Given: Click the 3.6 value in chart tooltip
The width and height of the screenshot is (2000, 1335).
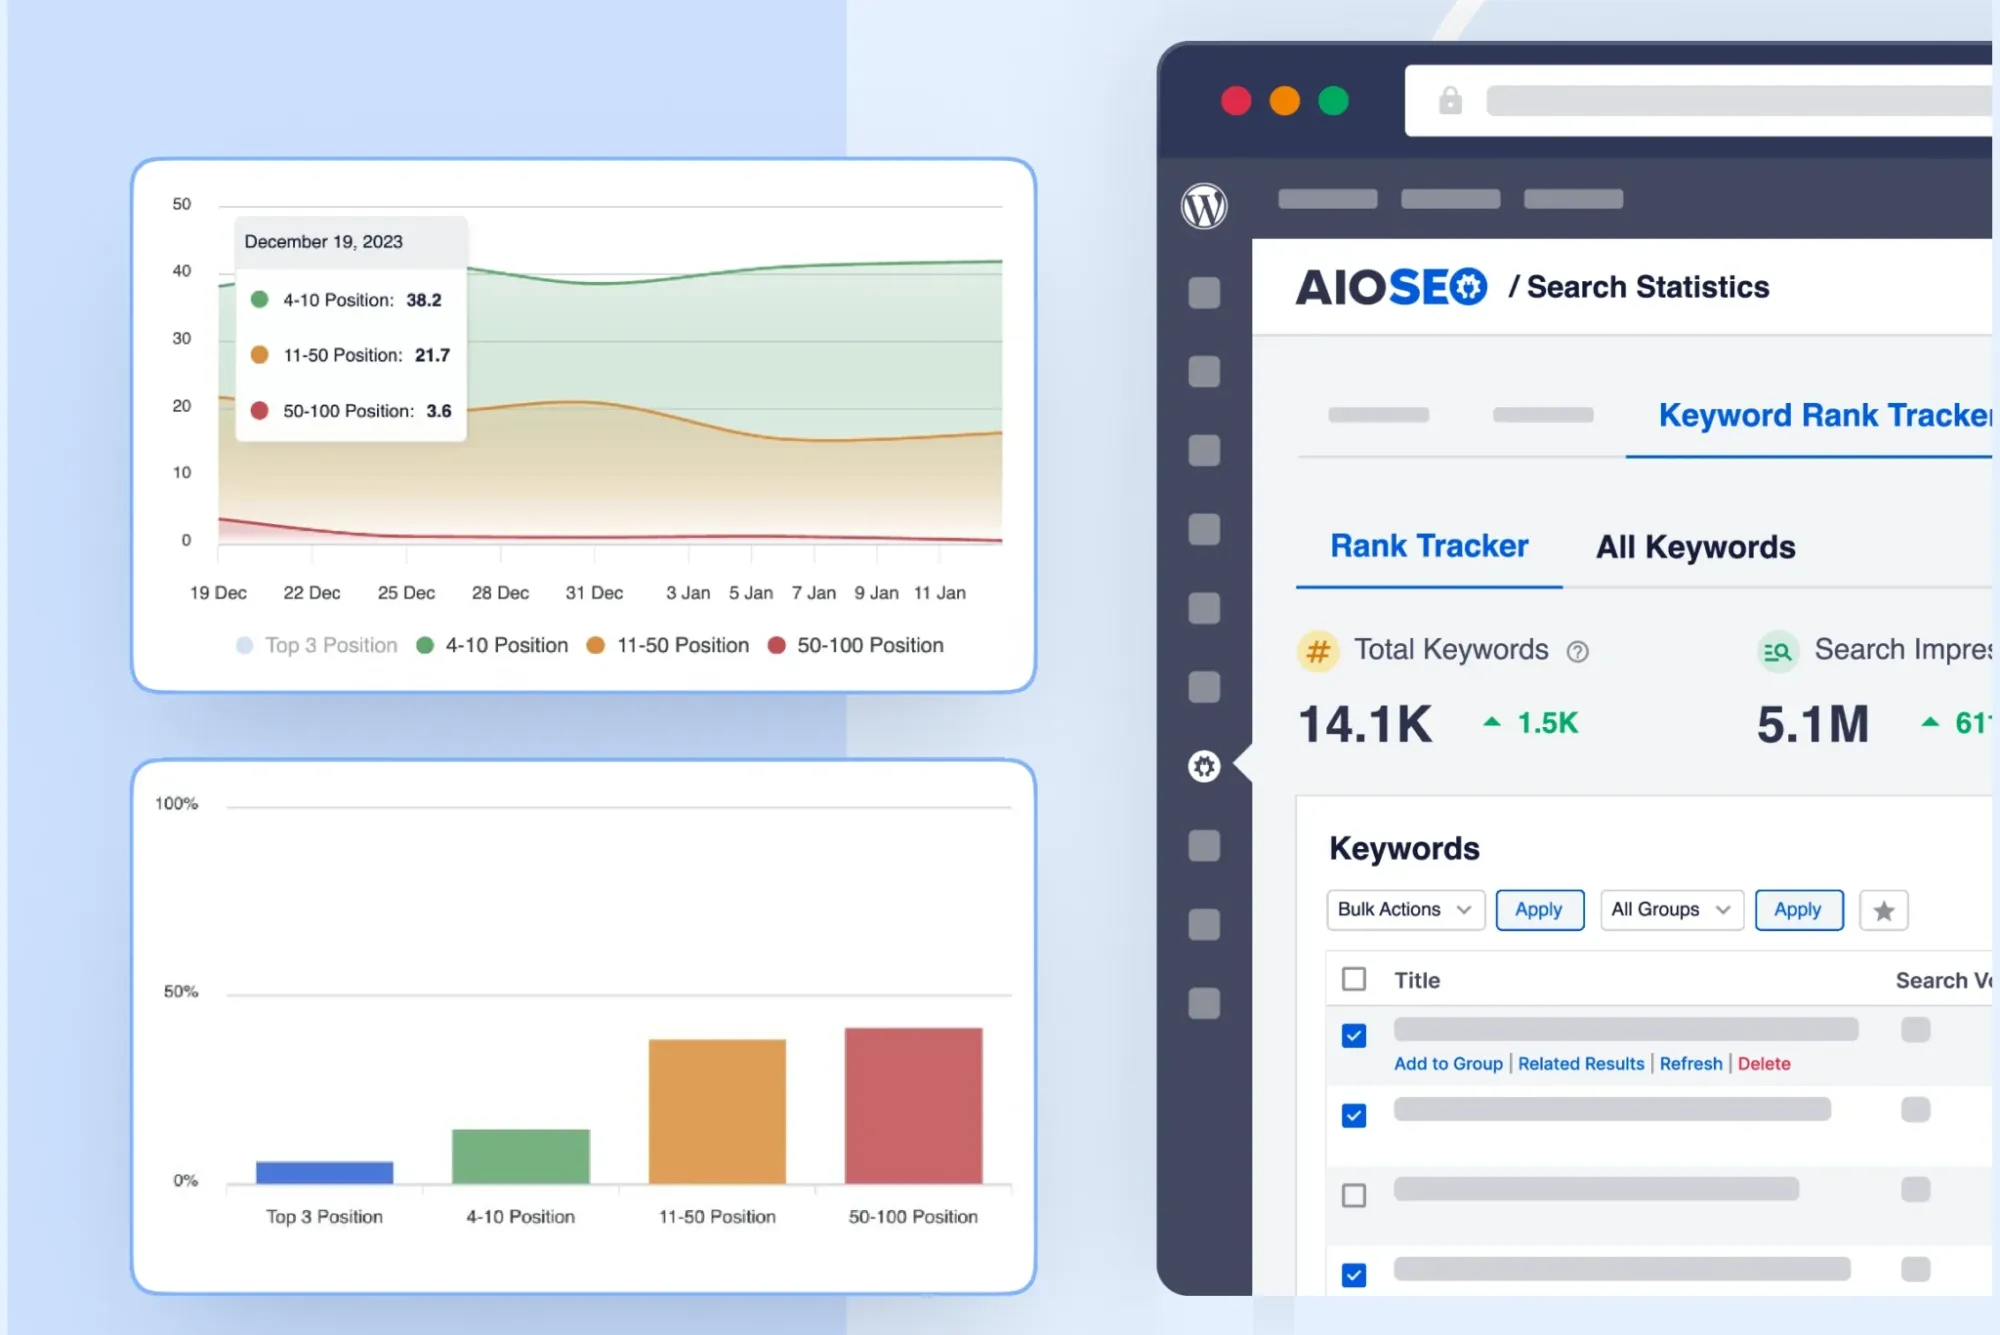Looking at the screenshot, I should tap(439, 411).
